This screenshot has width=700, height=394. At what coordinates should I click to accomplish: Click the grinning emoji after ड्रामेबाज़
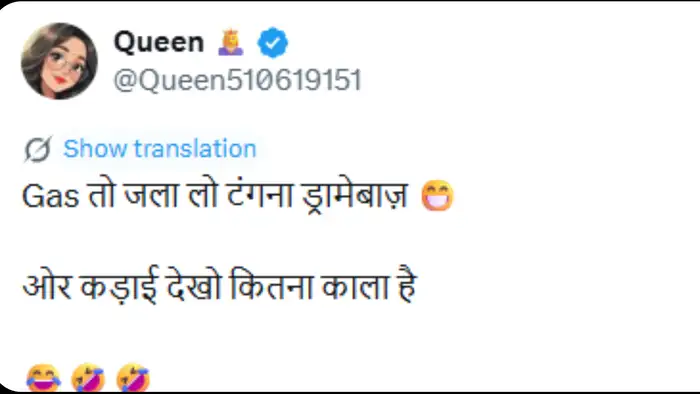pyautogui.click(x=438, y=195)
